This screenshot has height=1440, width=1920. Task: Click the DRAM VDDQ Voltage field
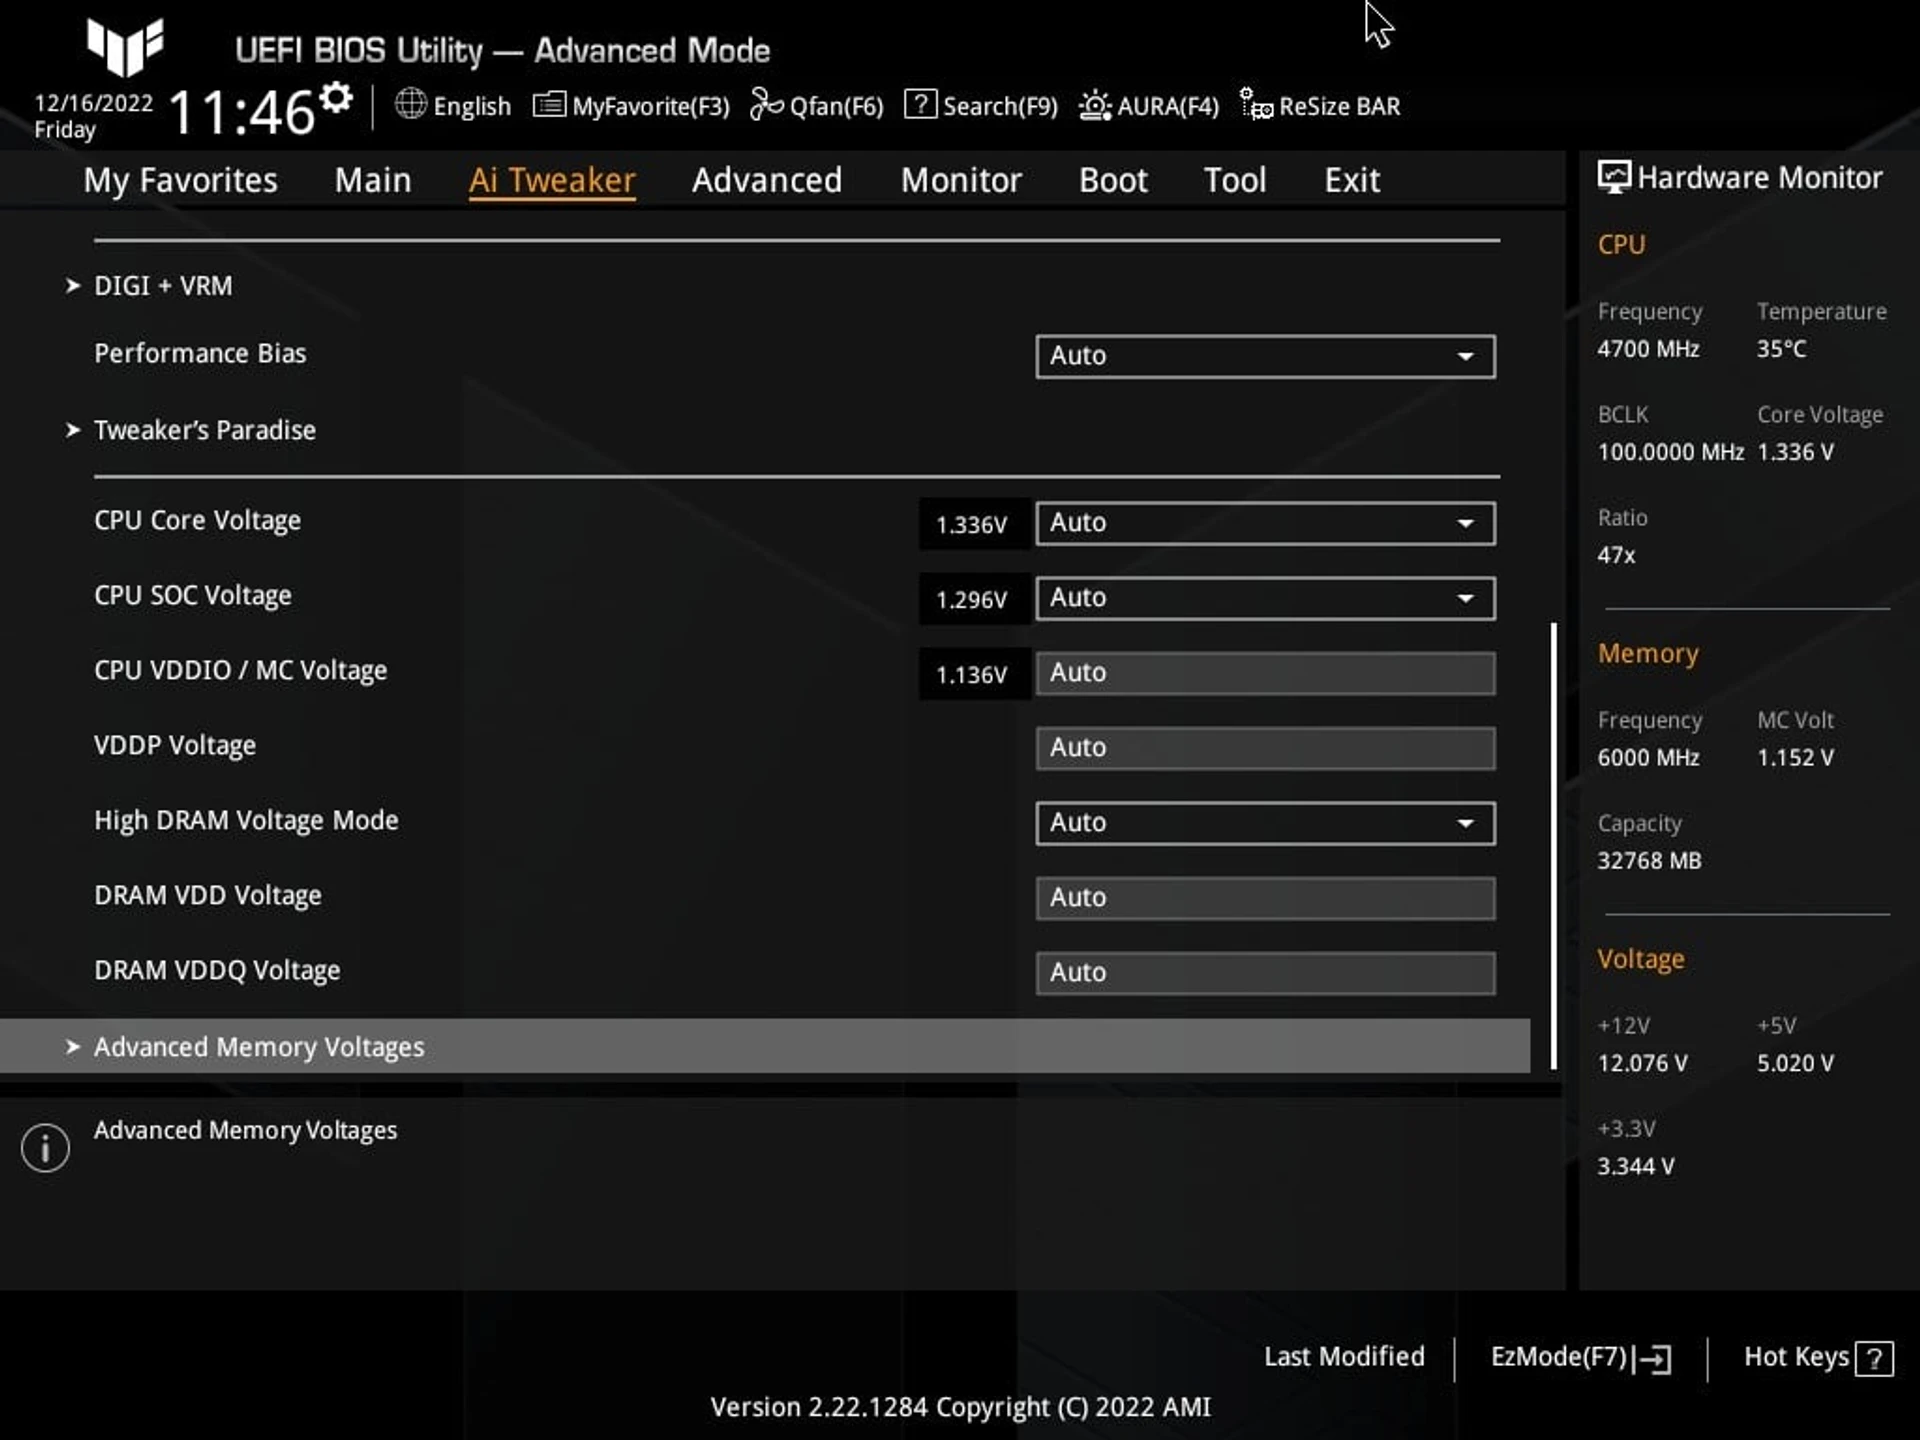click(x=1265, y=973)
